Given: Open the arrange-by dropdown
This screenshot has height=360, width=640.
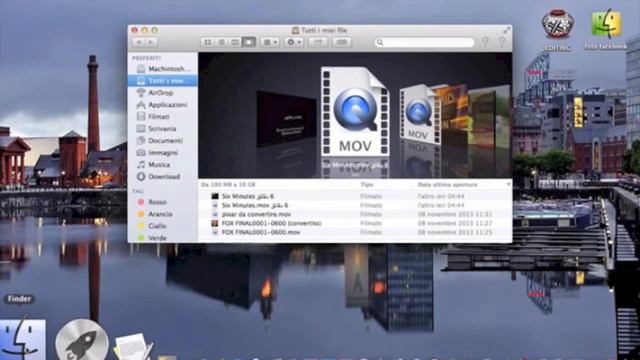Looking at the screenshot, I should point(270,42).
